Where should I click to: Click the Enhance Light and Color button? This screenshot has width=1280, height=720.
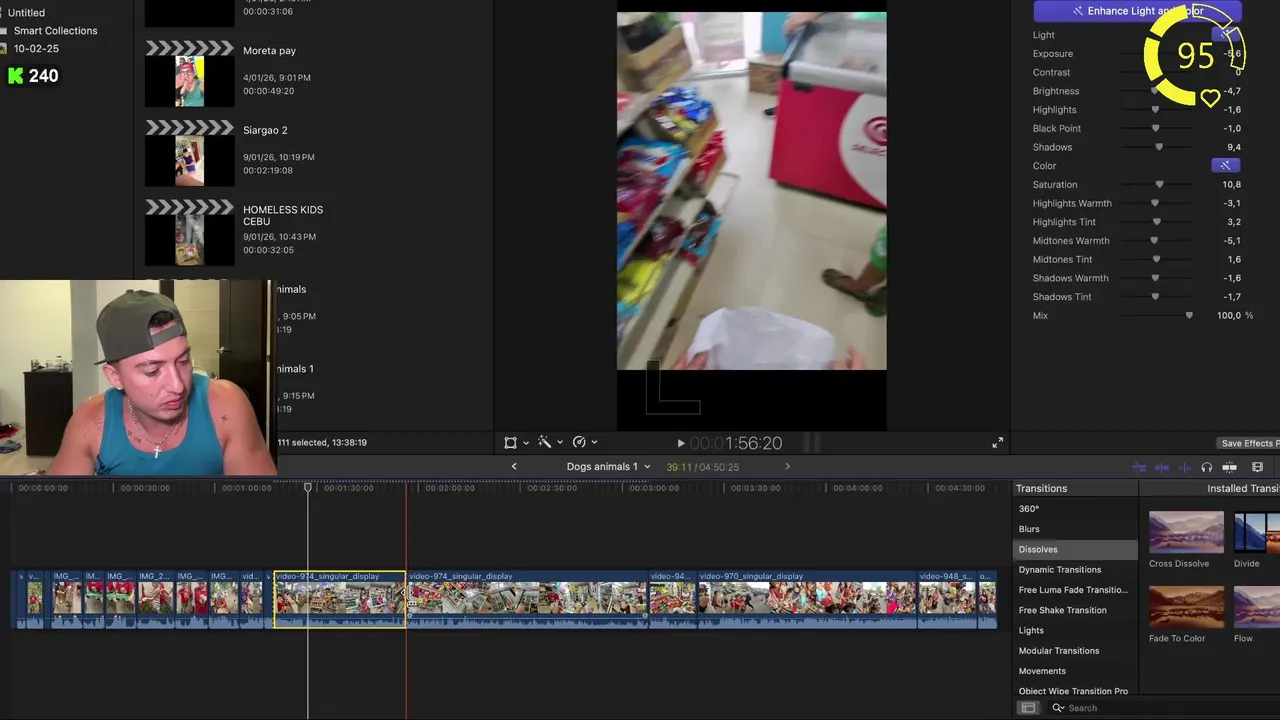(x=1137, y=11)
